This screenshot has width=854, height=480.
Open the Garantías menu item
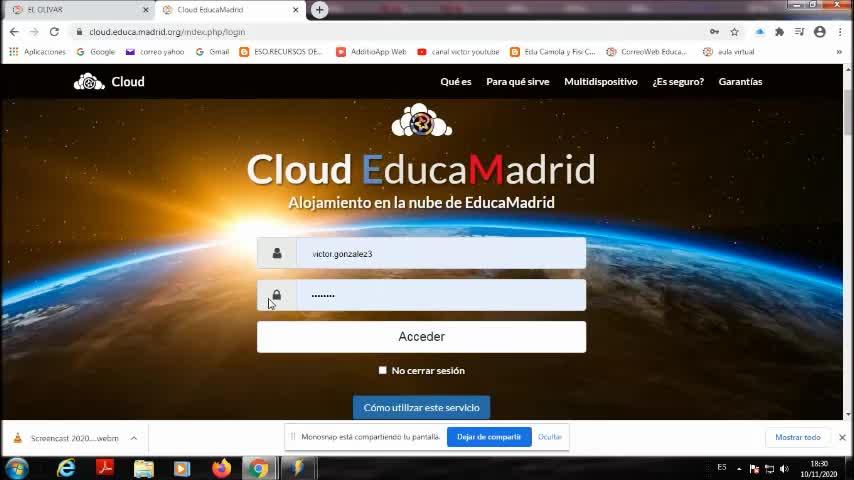(740, 82)
